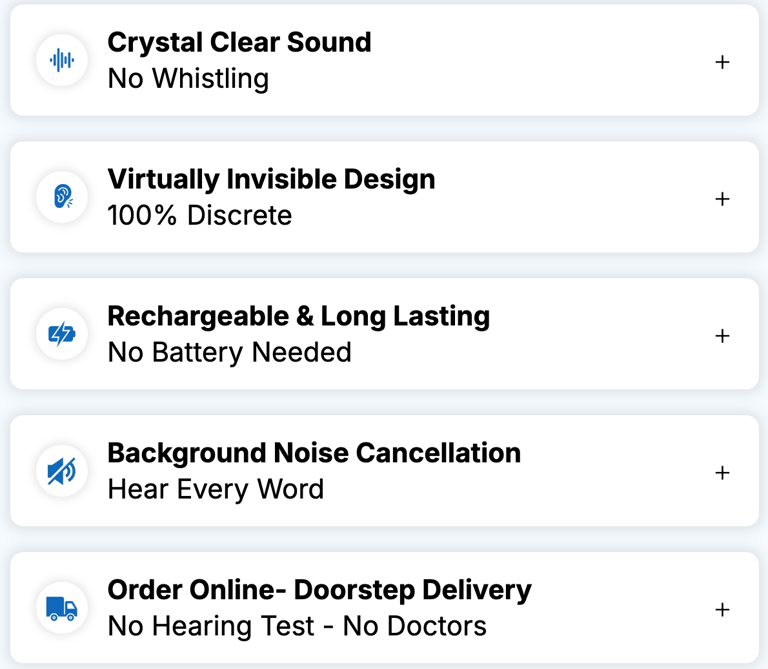Expand Background Noise Cancellation plus icon
The height and width of the screenshot is (669, 768).
tap(722, 472)
